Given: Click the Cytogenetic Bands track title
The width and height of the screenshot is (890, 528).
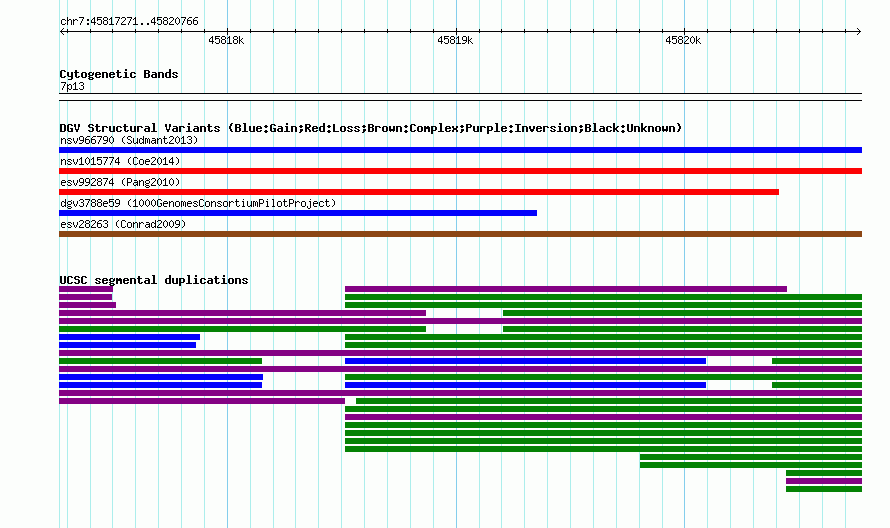Looking at the screenshot, I should (x=119, y=74).
